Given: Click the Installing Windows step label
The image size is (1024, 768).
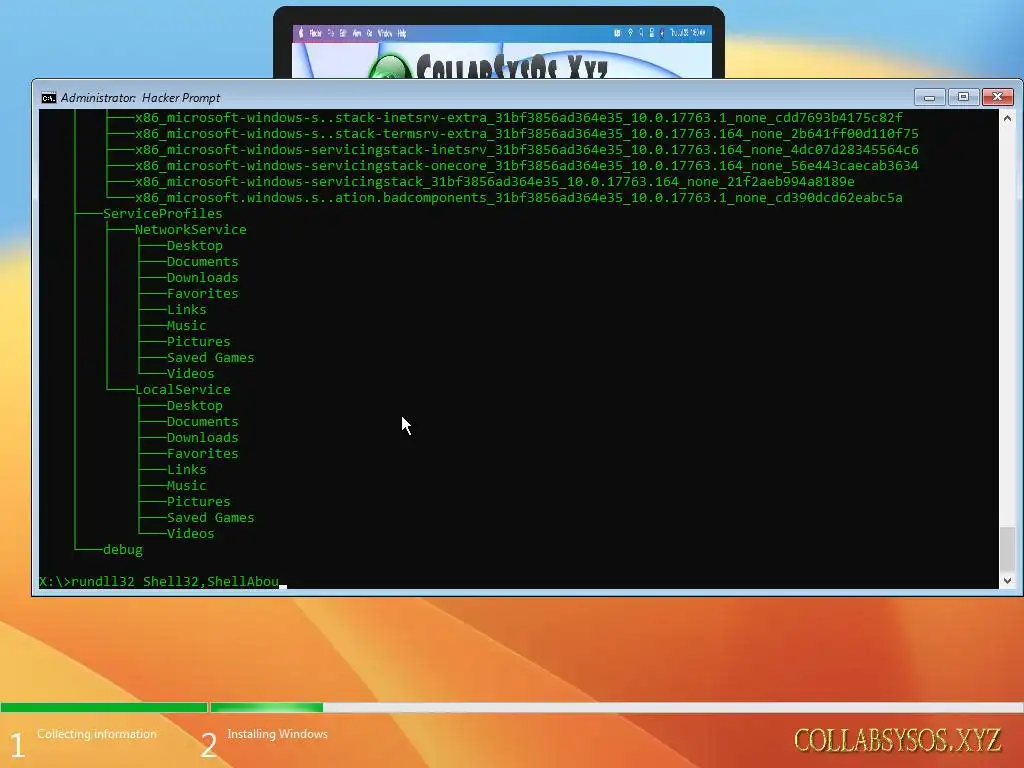Looking at the screenshot, I should click(x=278, y=734).
